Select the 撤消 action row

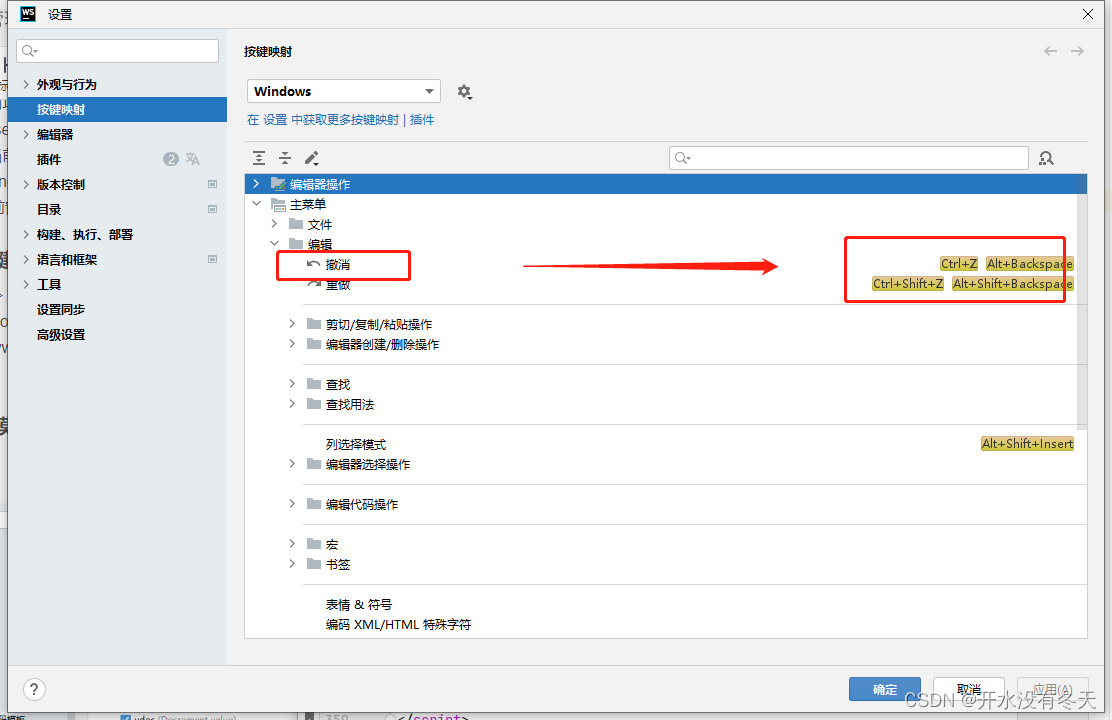click(666, 264)
